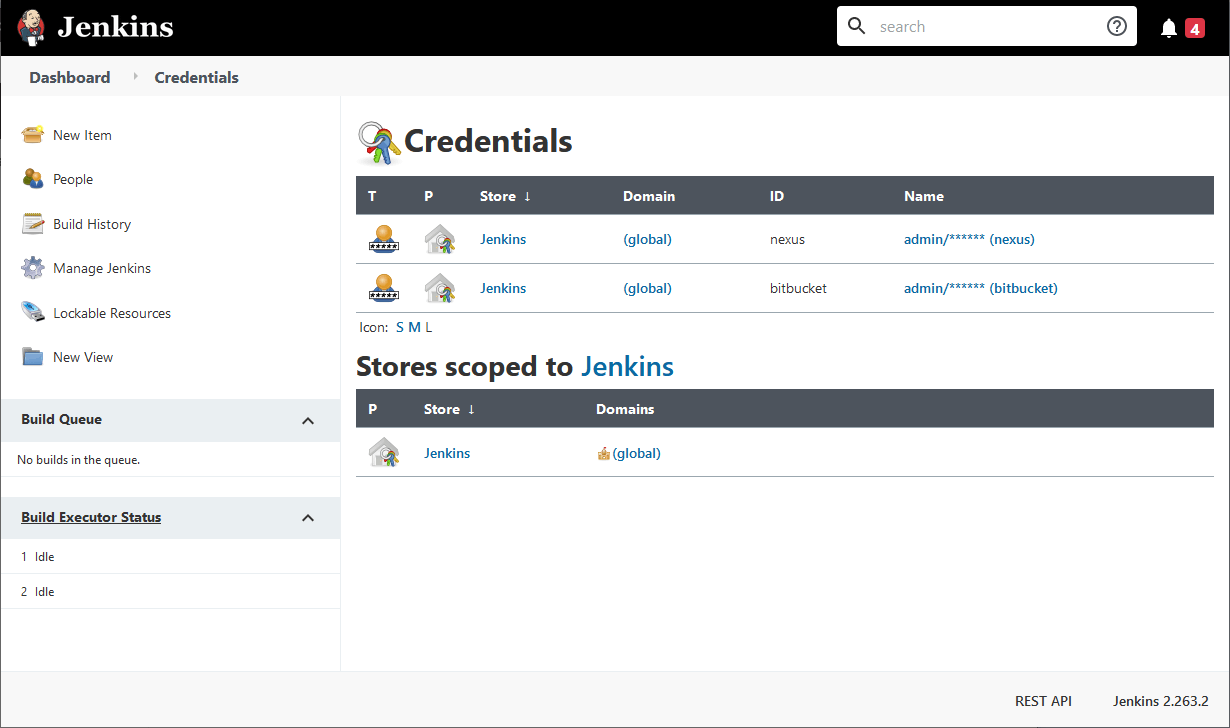Click the bitbucket ID cell

798,288
